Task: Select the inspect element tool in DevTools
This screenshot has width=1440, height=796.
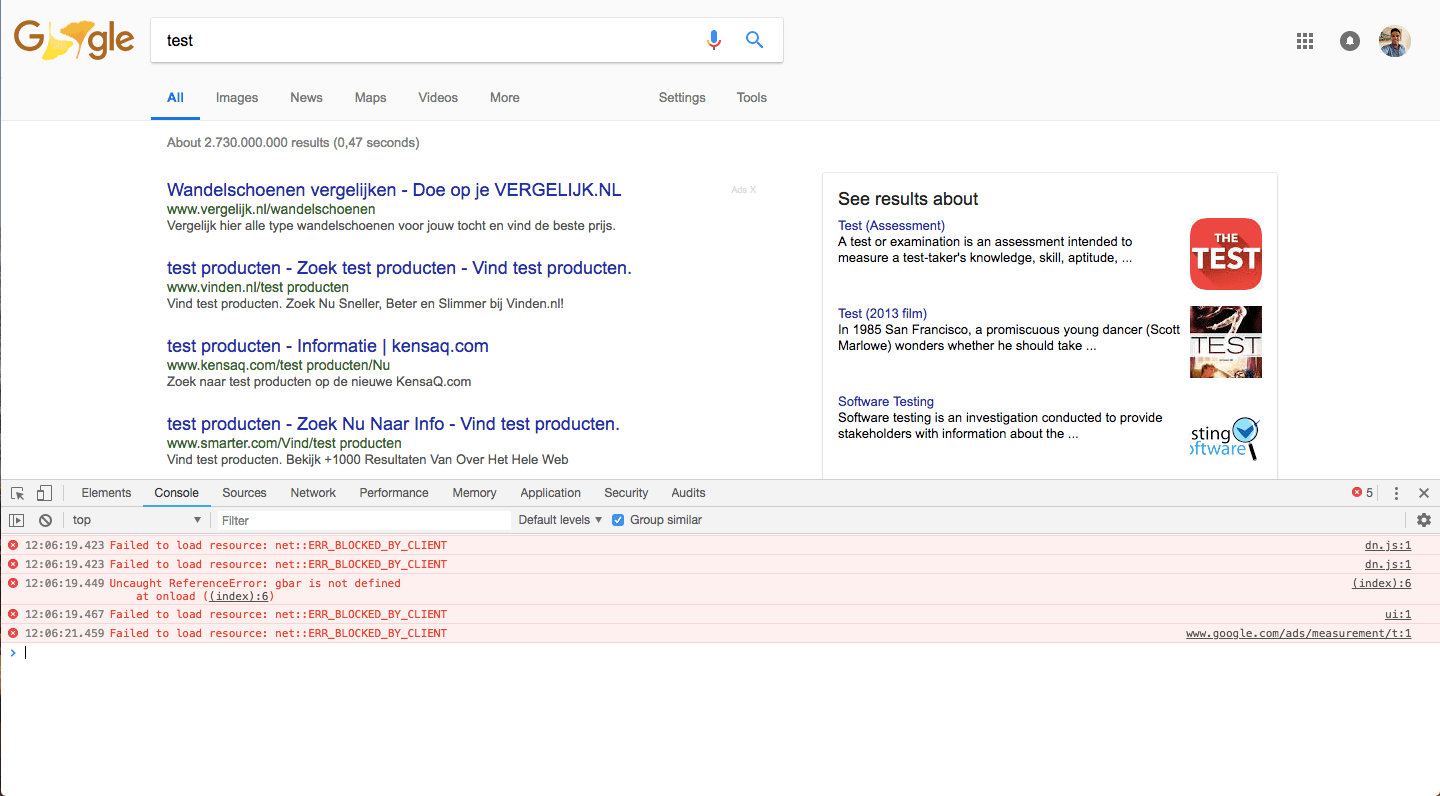Action: pos(16,492)
